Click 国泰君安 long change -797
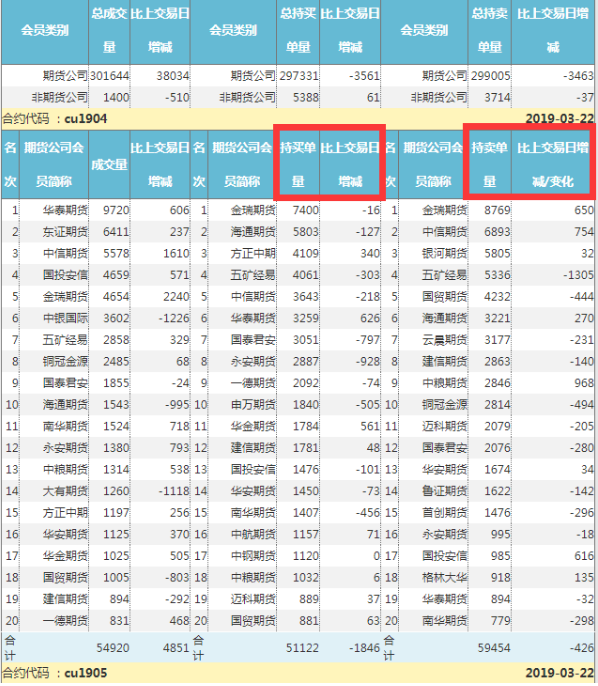This screenshot has width=598, height=686. 367,340
